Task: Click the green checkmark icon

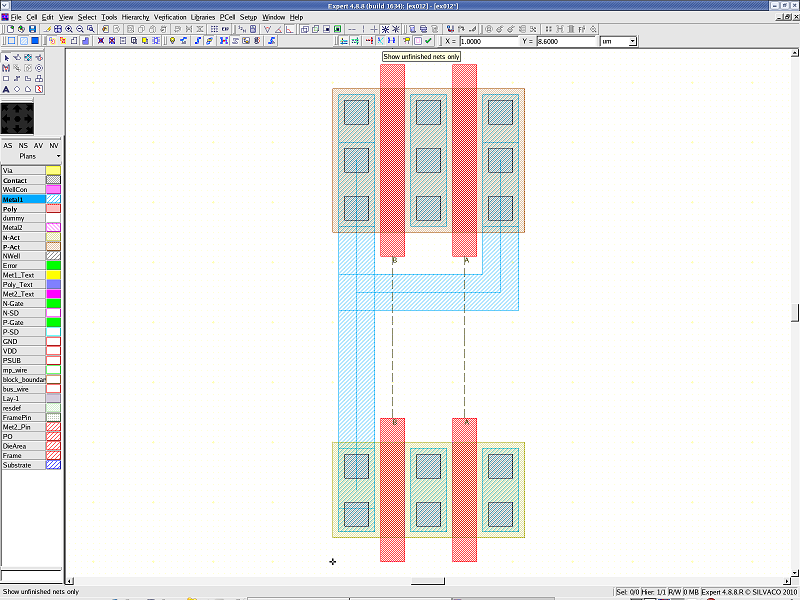Action: tap(428, 41)
